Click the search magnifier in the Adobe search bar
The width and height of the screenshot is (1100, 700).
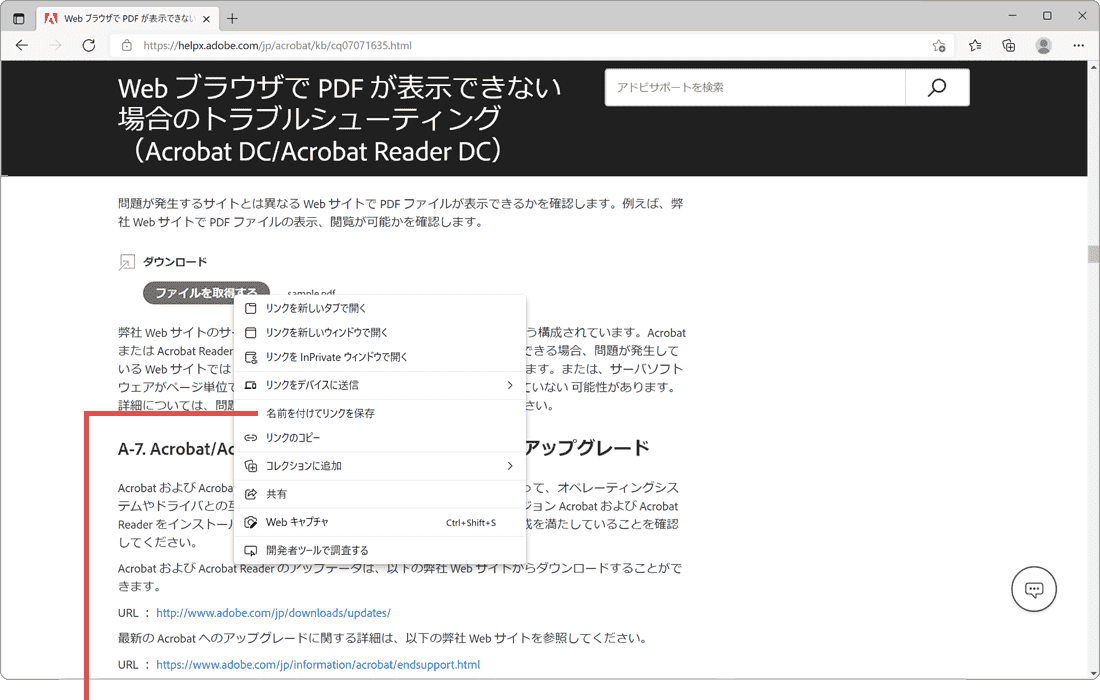[936, 87]
